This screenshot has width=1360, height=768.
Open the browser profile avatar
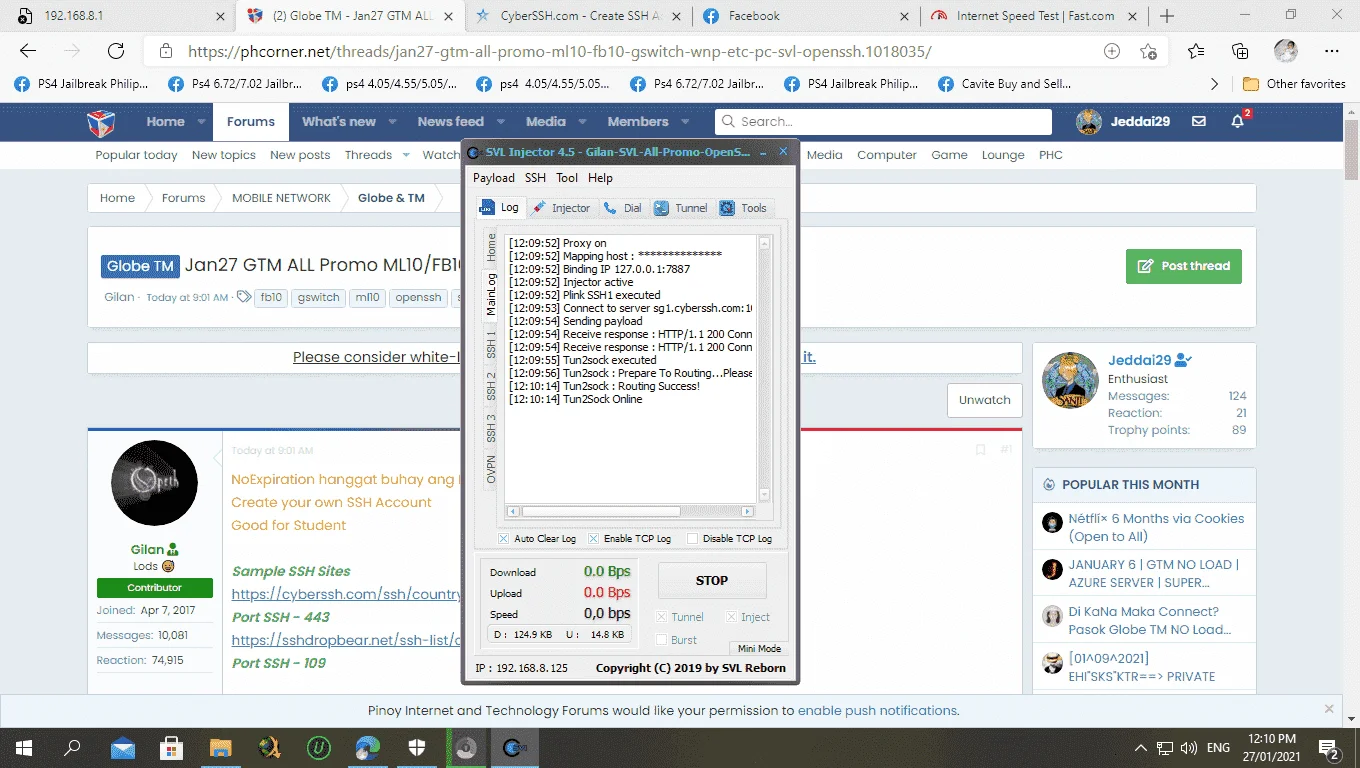point(1285,52)
